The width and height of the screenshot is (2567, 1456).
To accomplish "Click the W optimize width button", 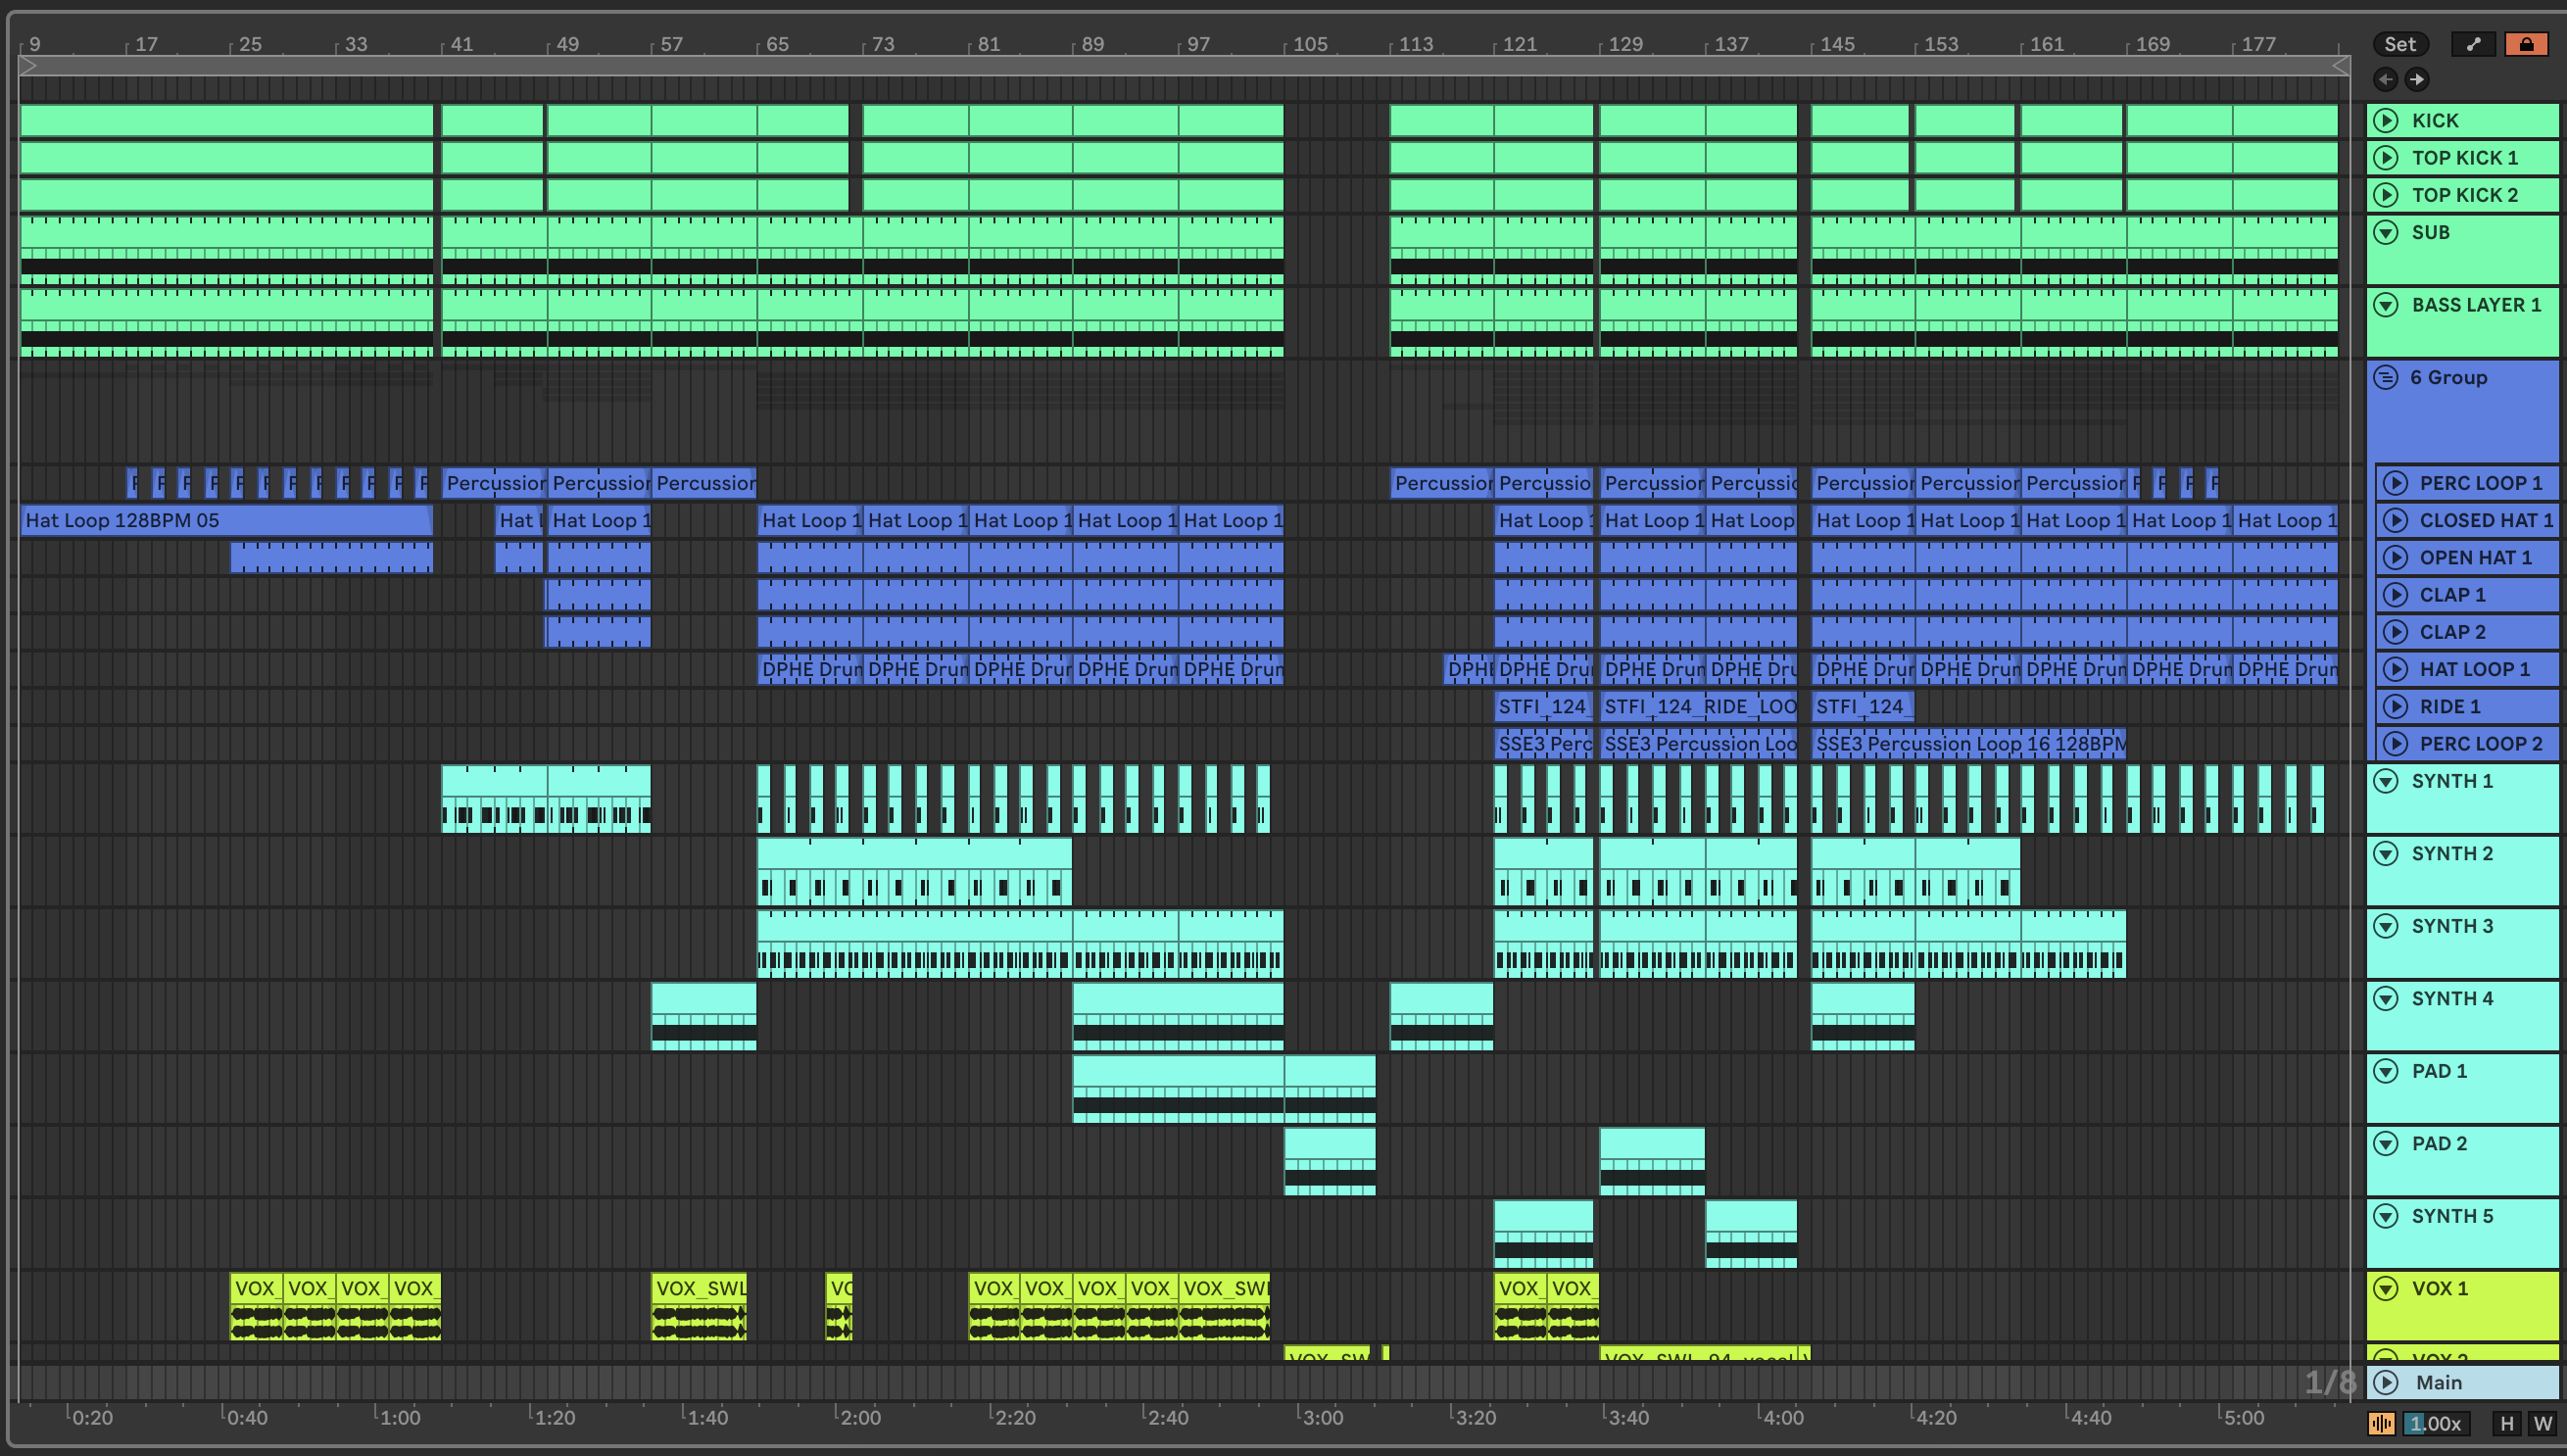I will point(2542,1423).
